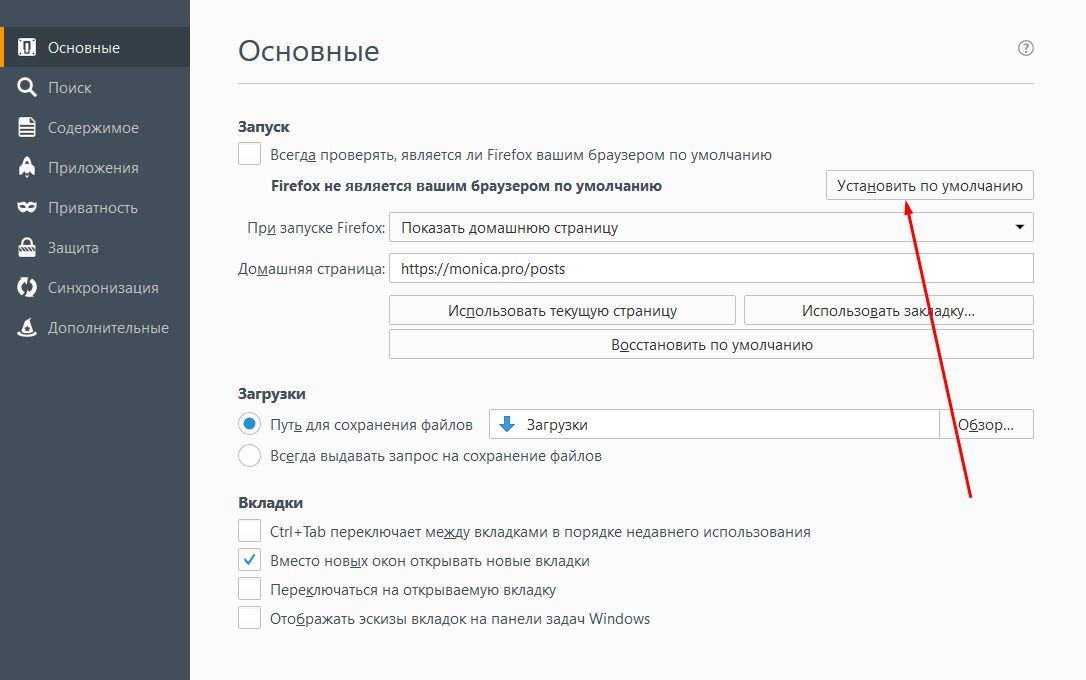Image resolution: width=1086 pixels, height=680 pixels.
Task: Click the Защита lock icon
Action: pyautogui.click(x=26, y=247)
